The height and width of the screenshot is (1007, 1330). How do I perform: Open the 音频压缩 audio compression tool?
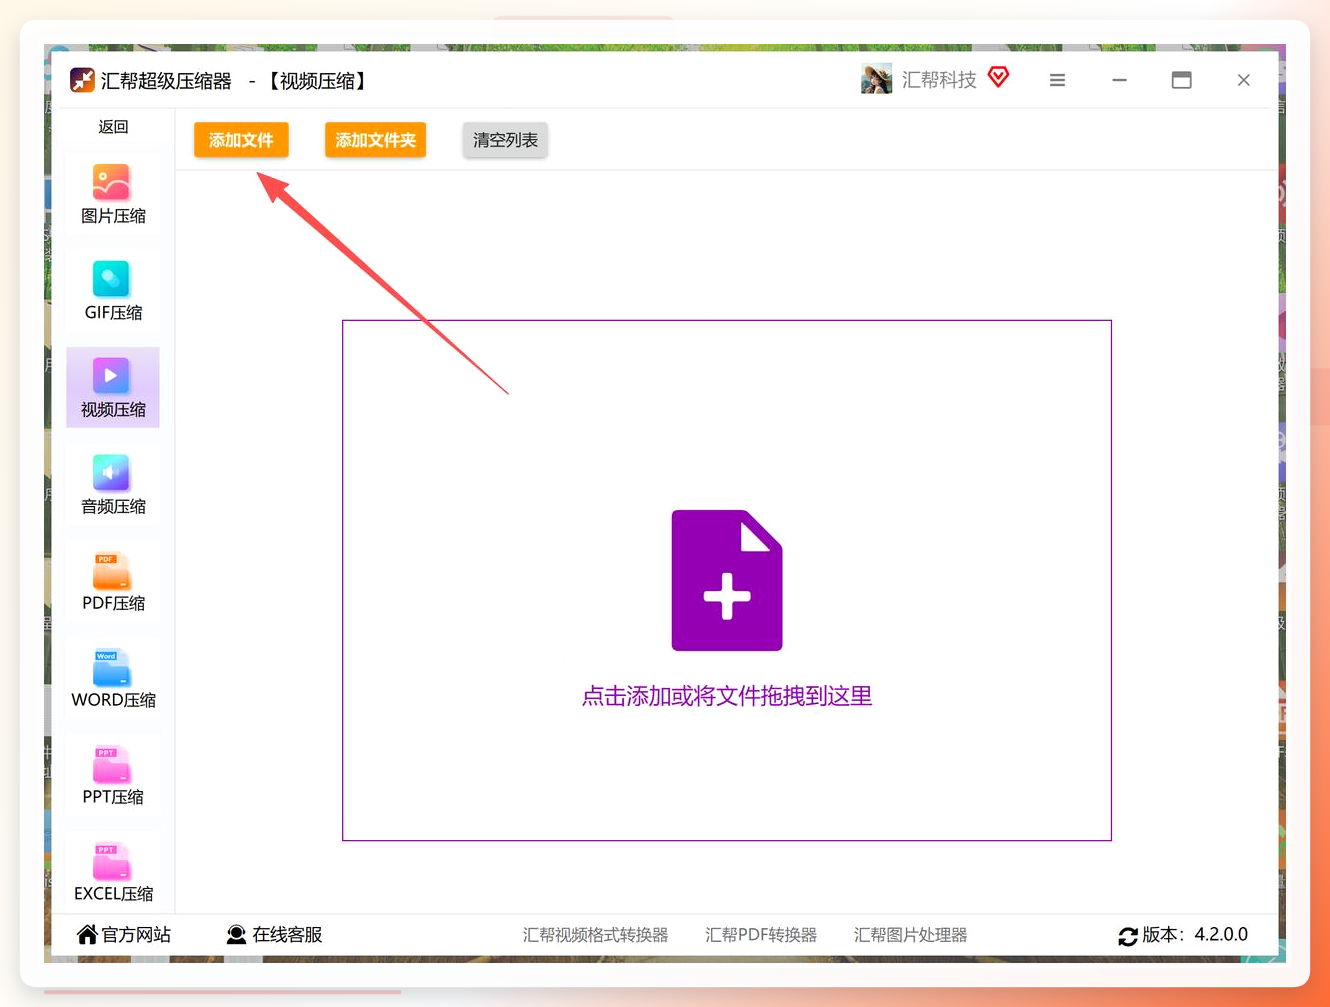(x=112, y=485)
